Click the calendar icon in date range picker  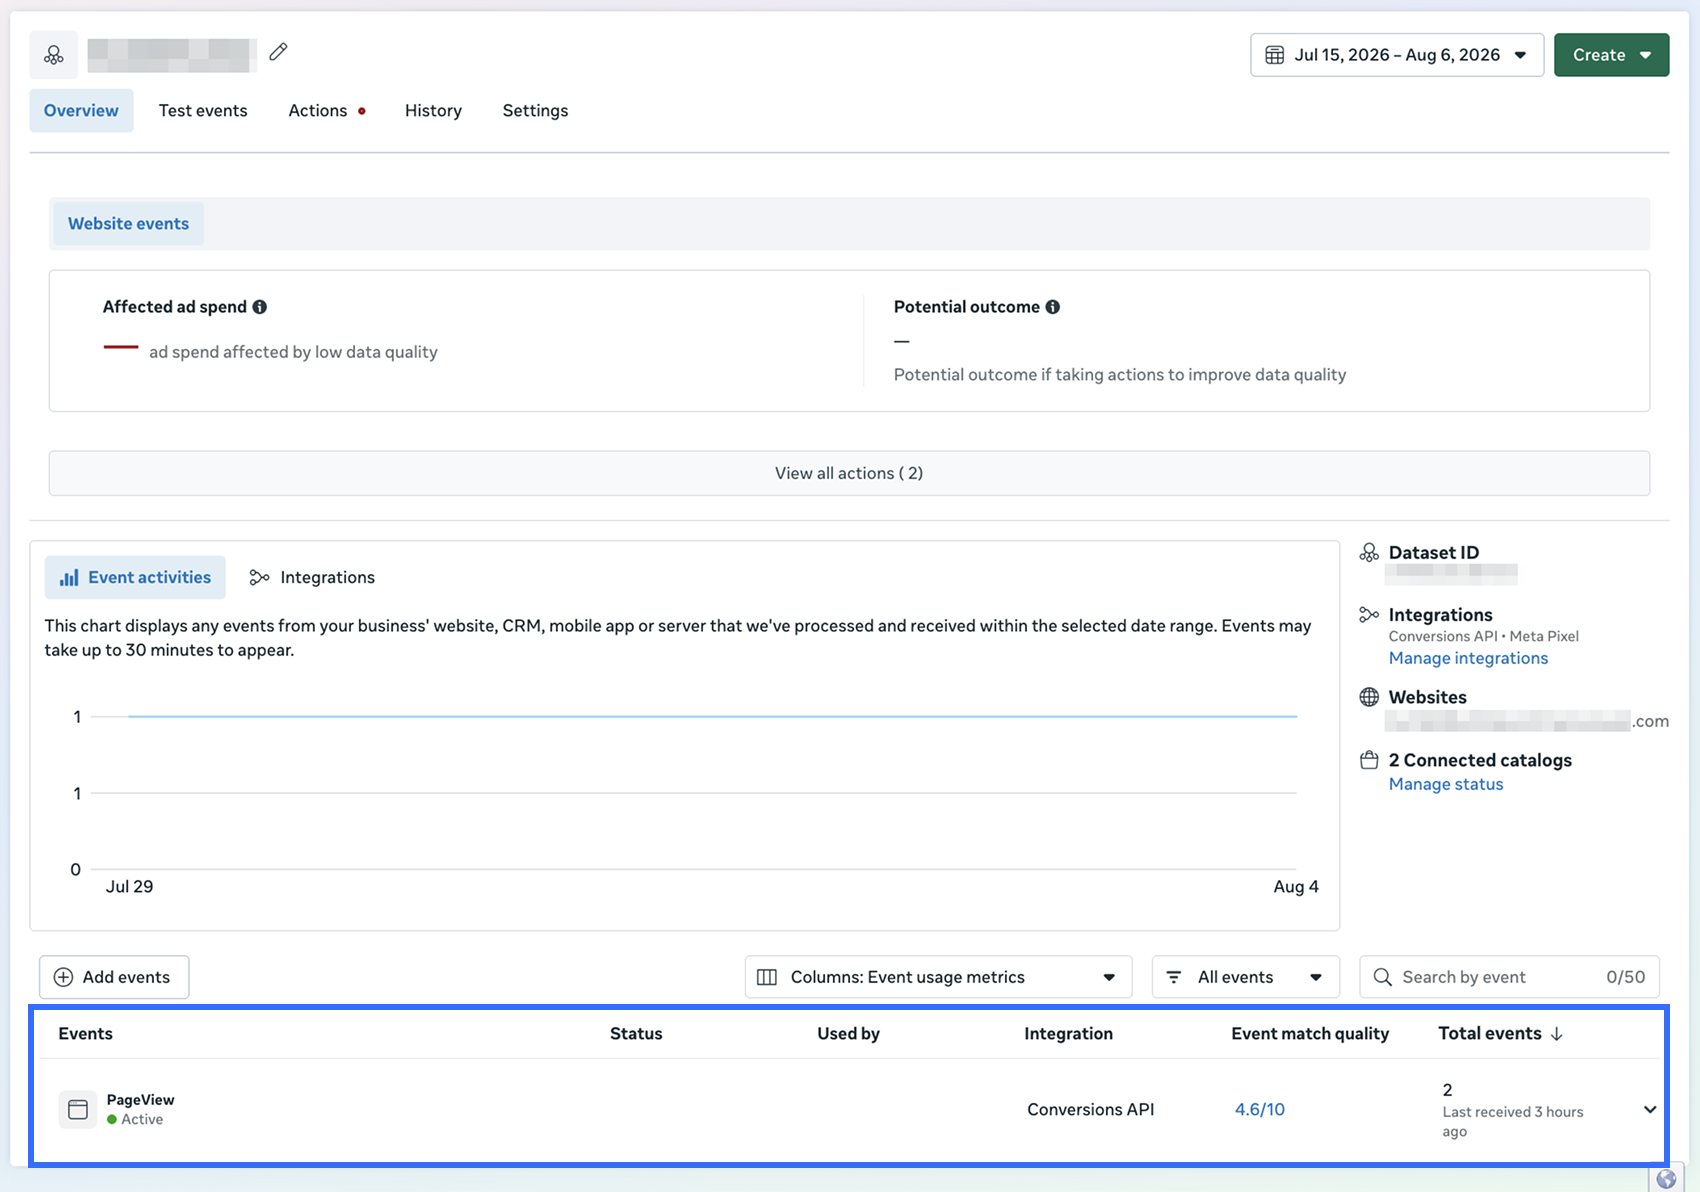point(1275,55)
